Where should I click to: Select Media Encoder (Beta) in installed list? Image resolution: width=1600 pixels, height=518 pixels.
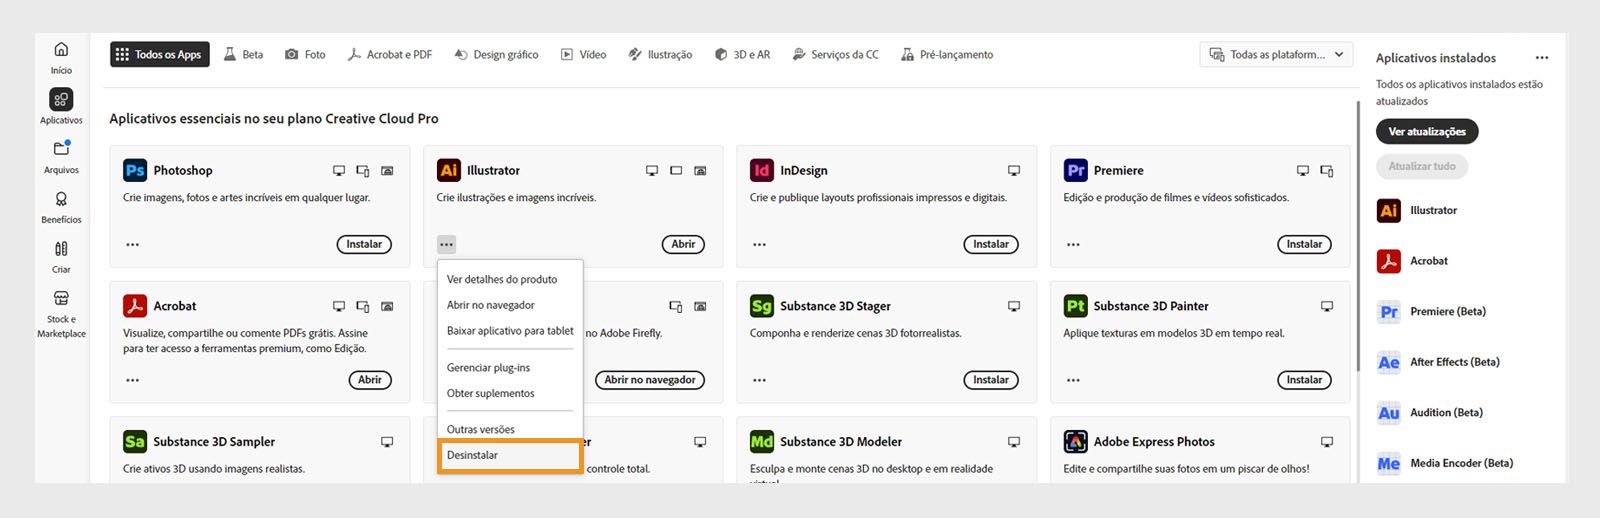click(x=1445, y=463)
